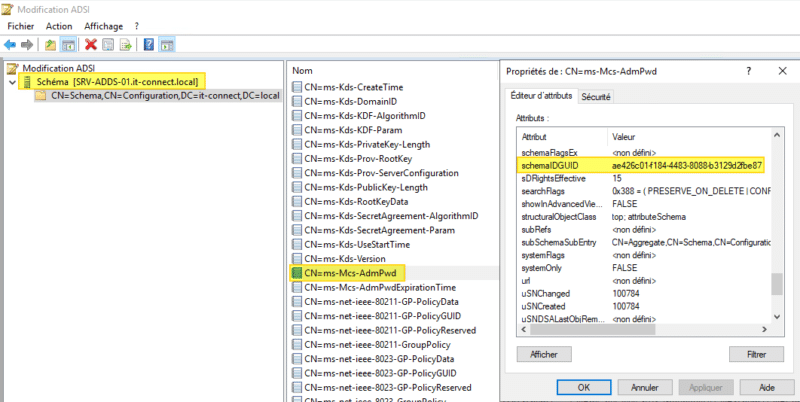800x402 pixels.
Task: Click the attribute list scroll-up arrow
Action: [x=777, y=135]
